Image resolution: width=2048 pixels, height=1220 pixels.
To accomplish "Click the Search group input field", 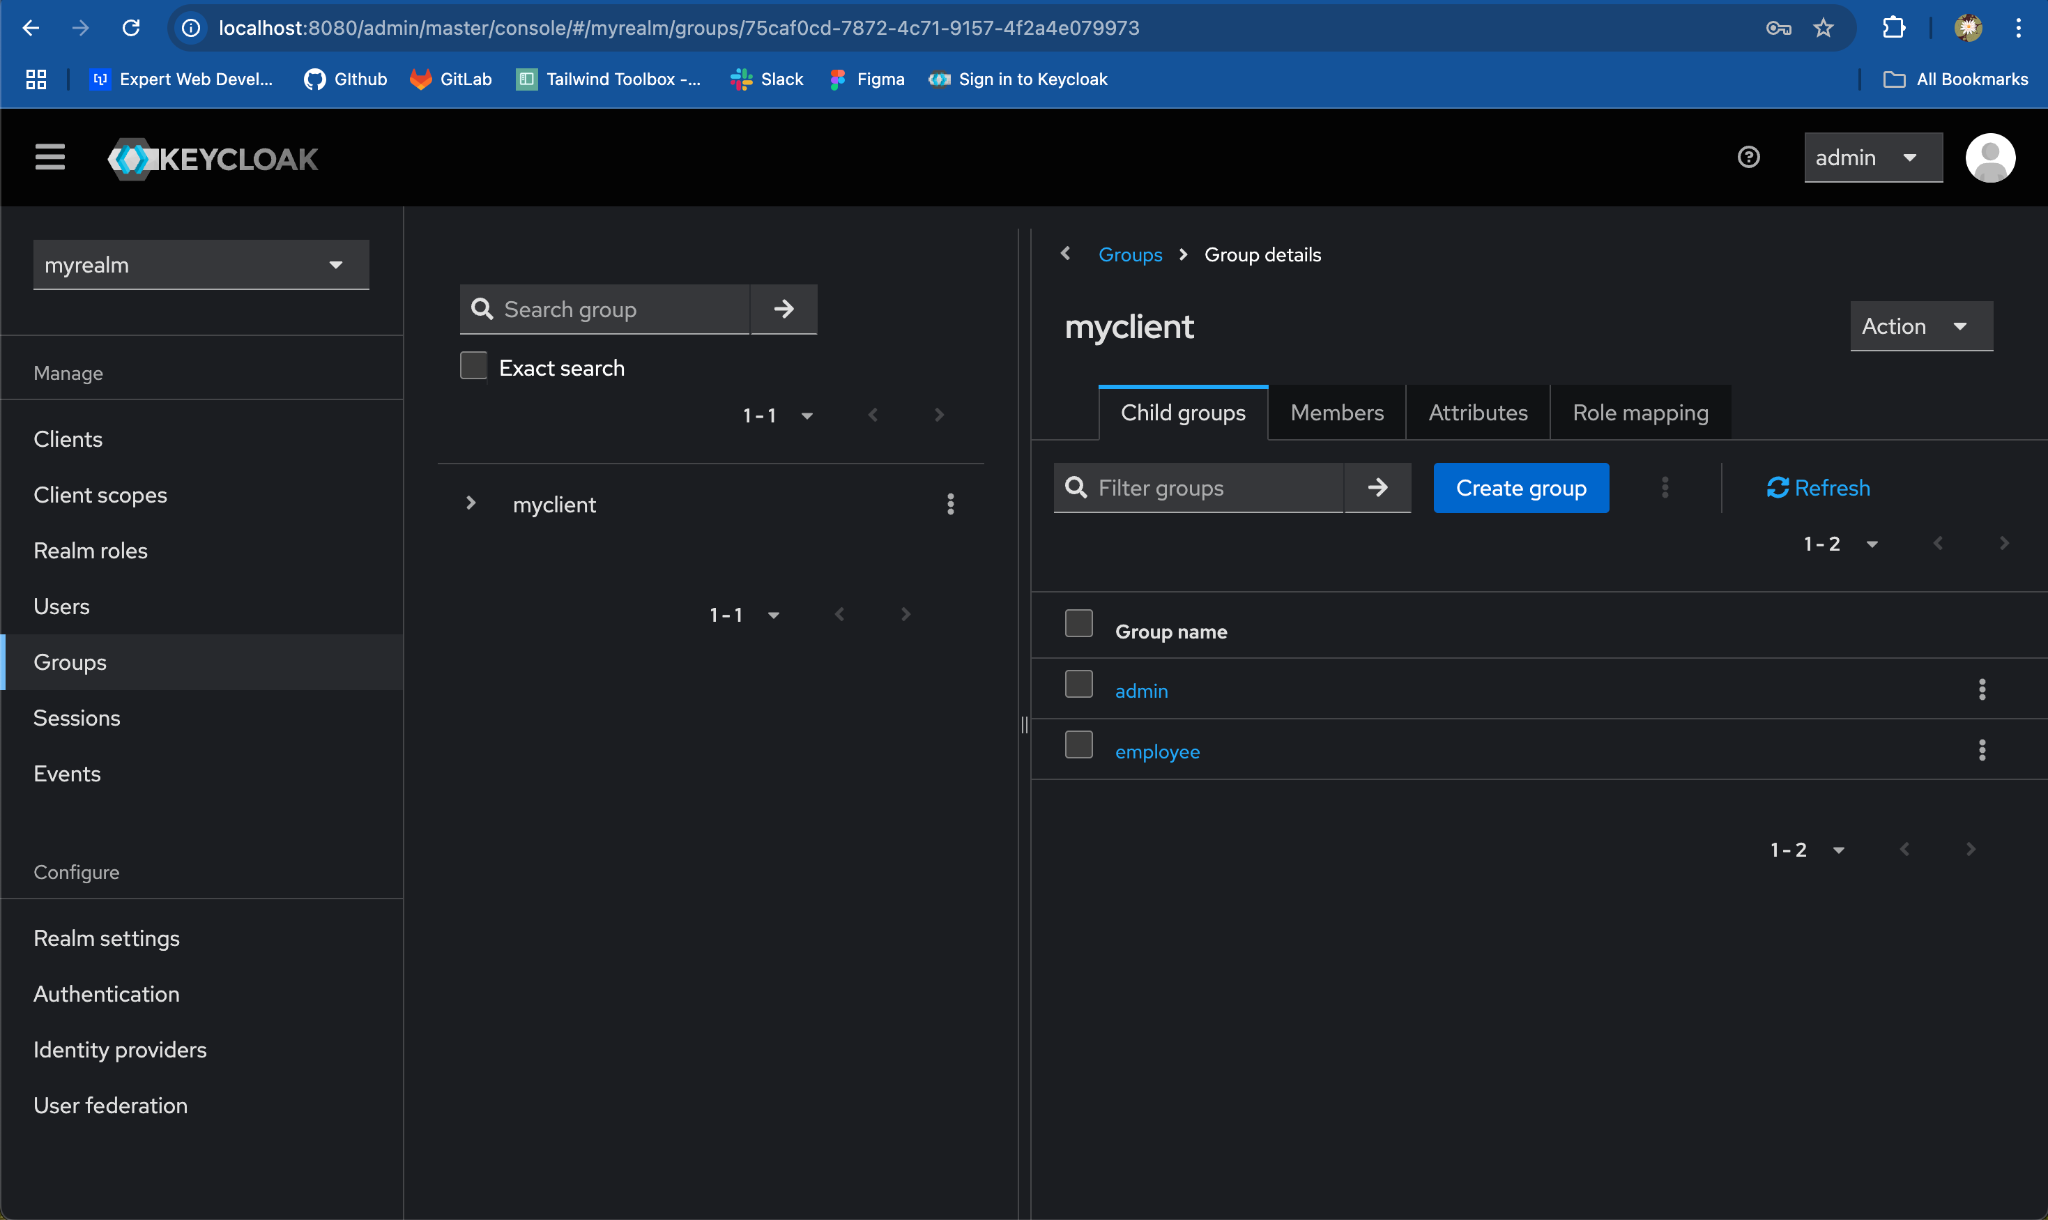I will pos(620,309).
